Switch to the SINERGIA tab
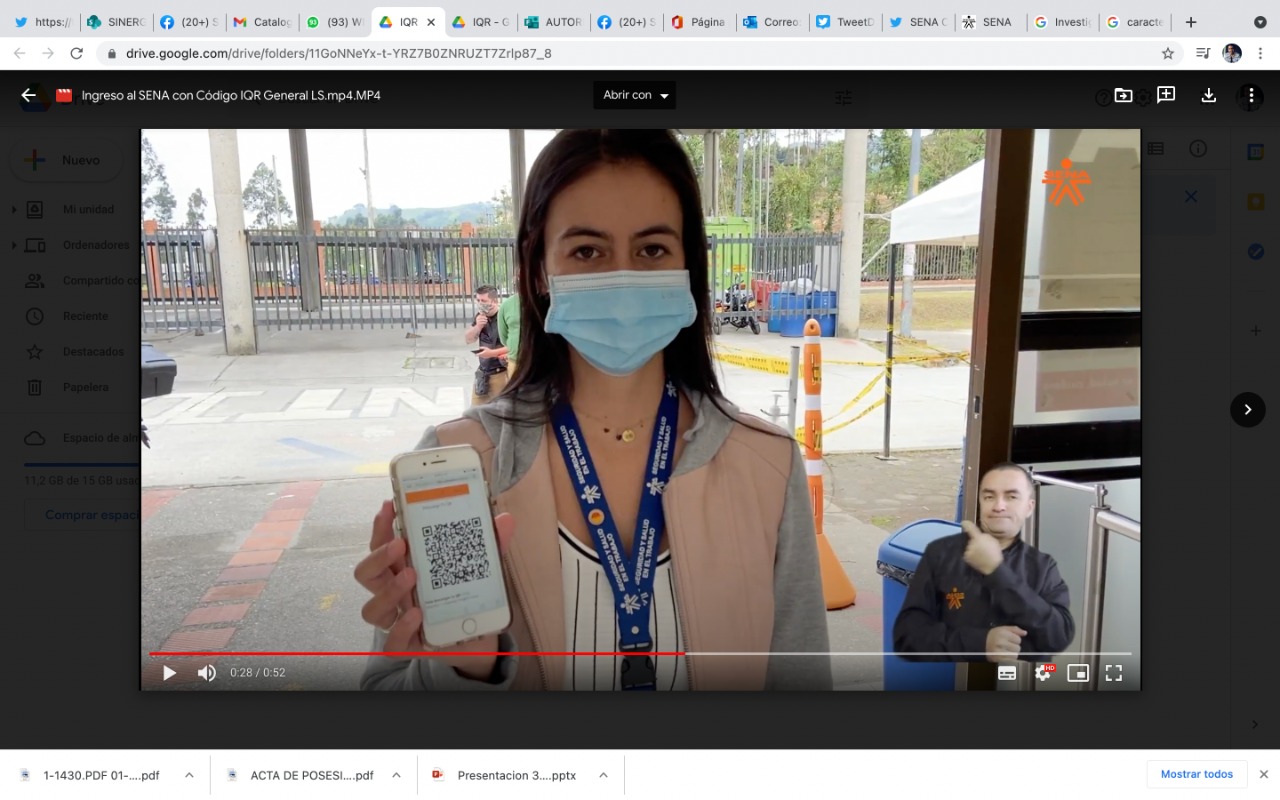Image resolution: width=1280 pixels, height=800 pixels. (116, 22)
